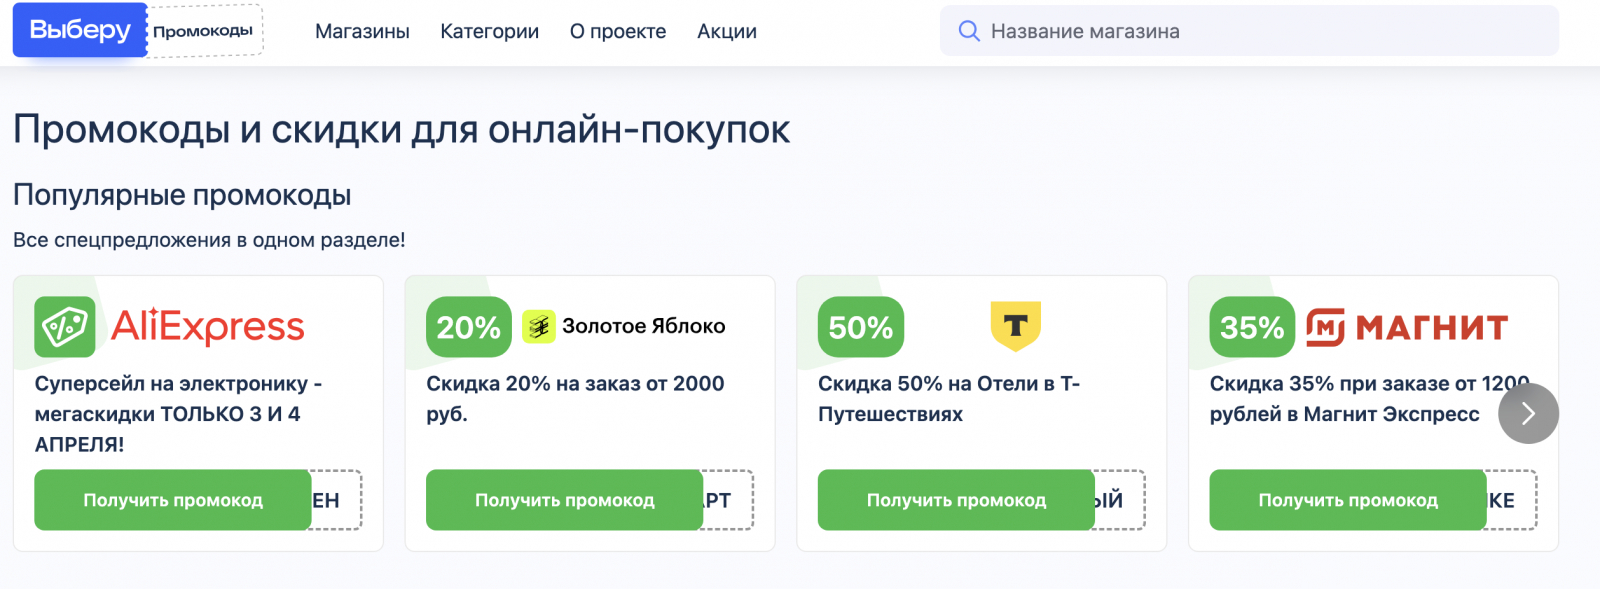Open the Магазины menu item
The height and width of the screenshot is (589, 1600).
click(x=362, y=32)
